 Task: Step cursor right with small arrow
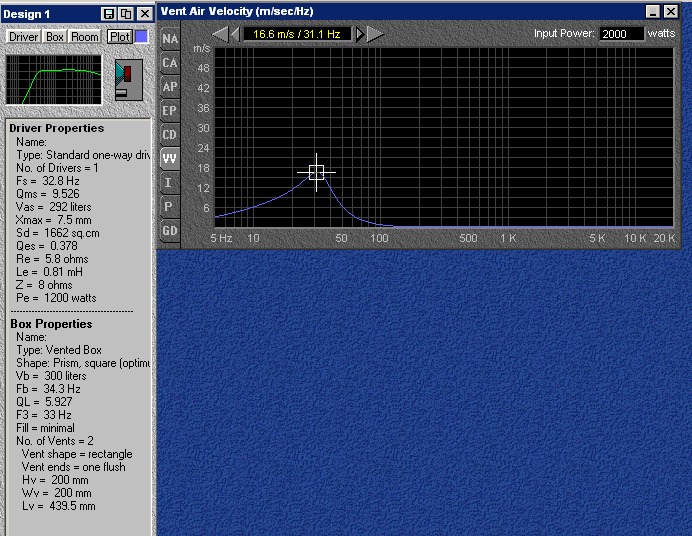(360, 34)
